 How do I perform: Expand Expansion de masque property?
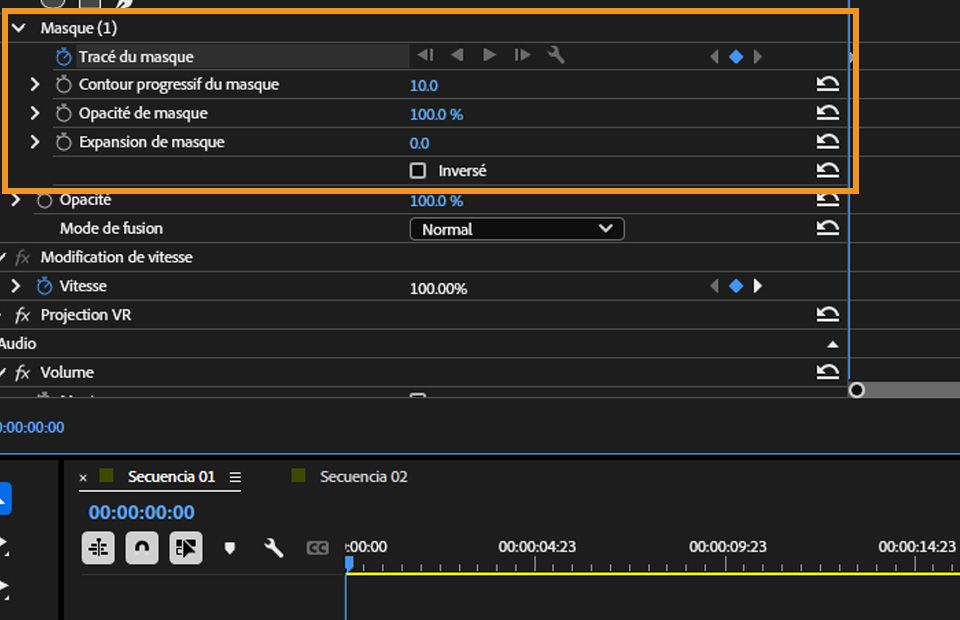(x=35, y=141)
